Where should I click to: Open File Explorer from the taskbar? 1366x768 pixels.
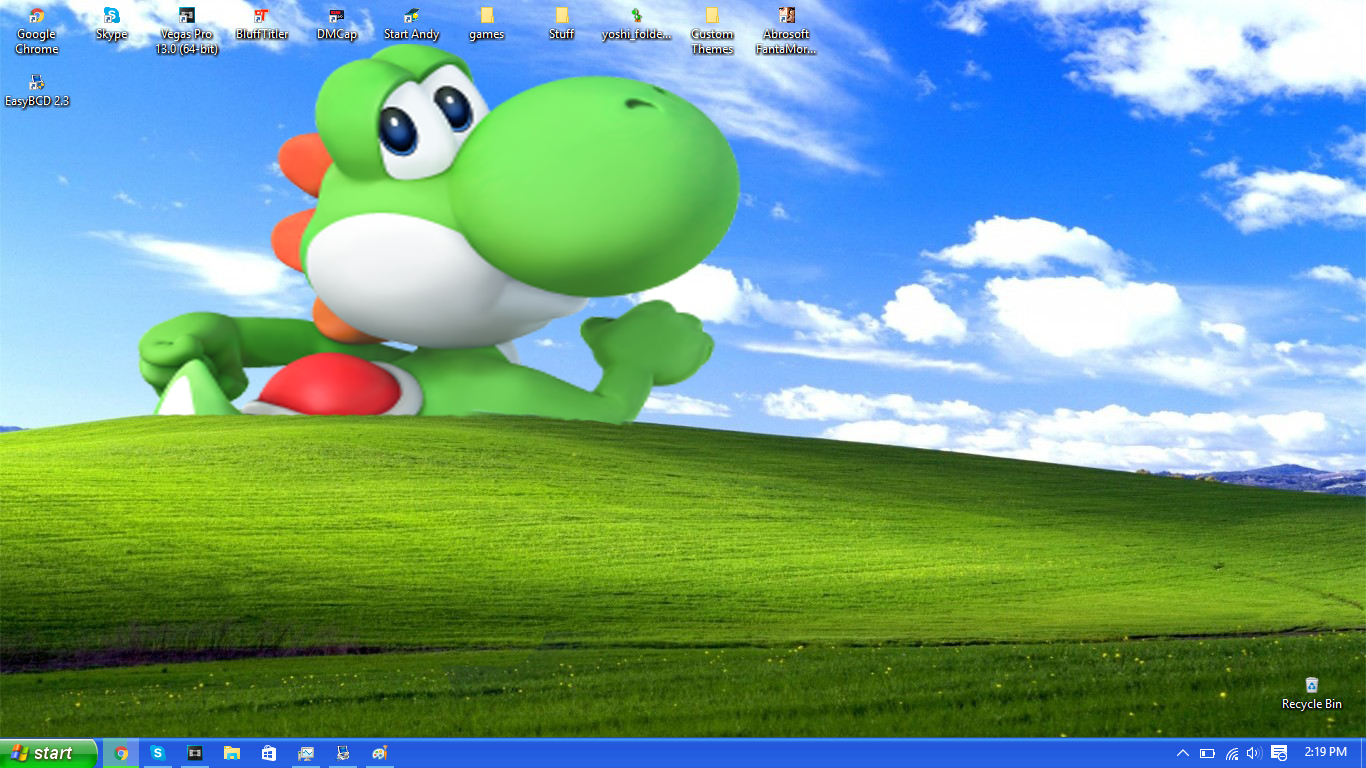click(232, 753)
